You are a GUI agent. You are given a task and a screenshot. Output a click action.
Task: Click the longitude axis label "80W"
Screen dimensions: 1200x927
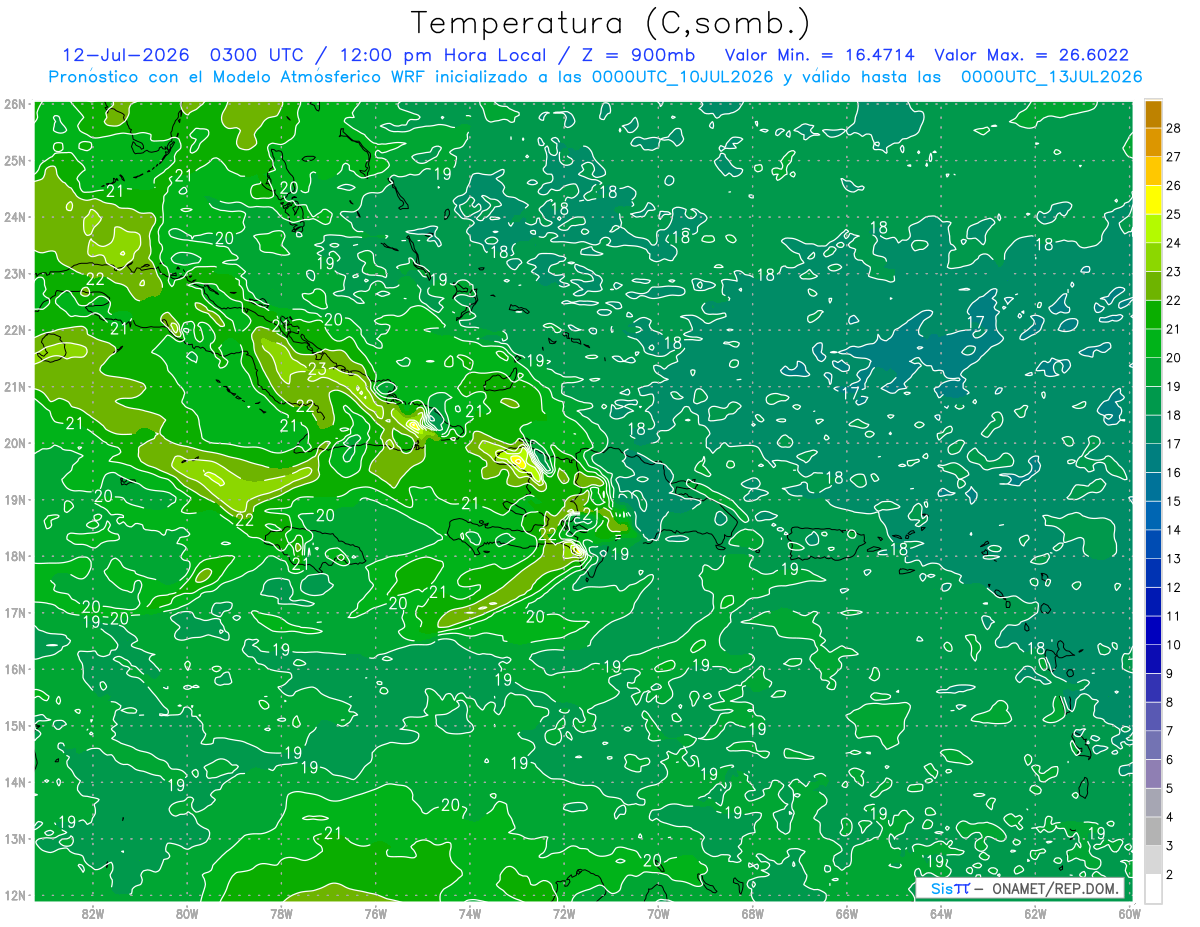187,913
